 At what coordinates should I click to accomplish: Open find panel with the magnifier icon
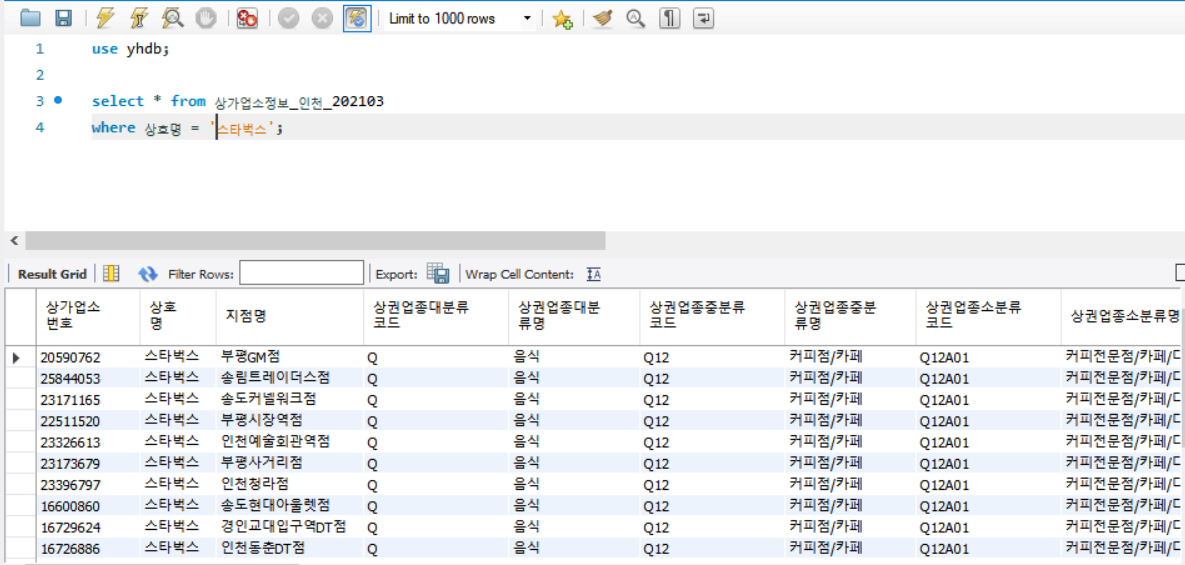point(635,19)
